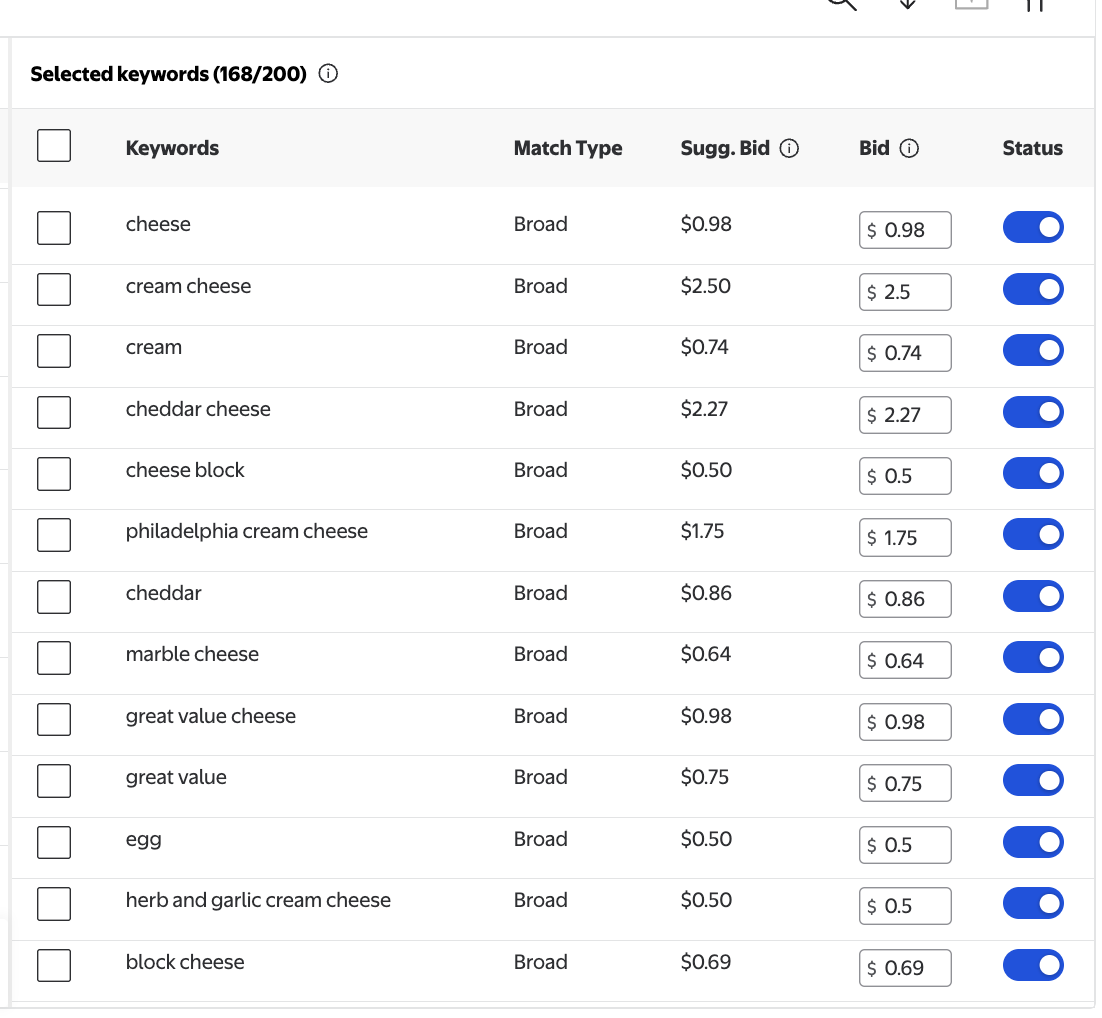Viewport: 1102px width, 1018px height.
Task: Switch off cheddar cheese status toggle
Action: pyautogui.click(x=1033, y=412)
